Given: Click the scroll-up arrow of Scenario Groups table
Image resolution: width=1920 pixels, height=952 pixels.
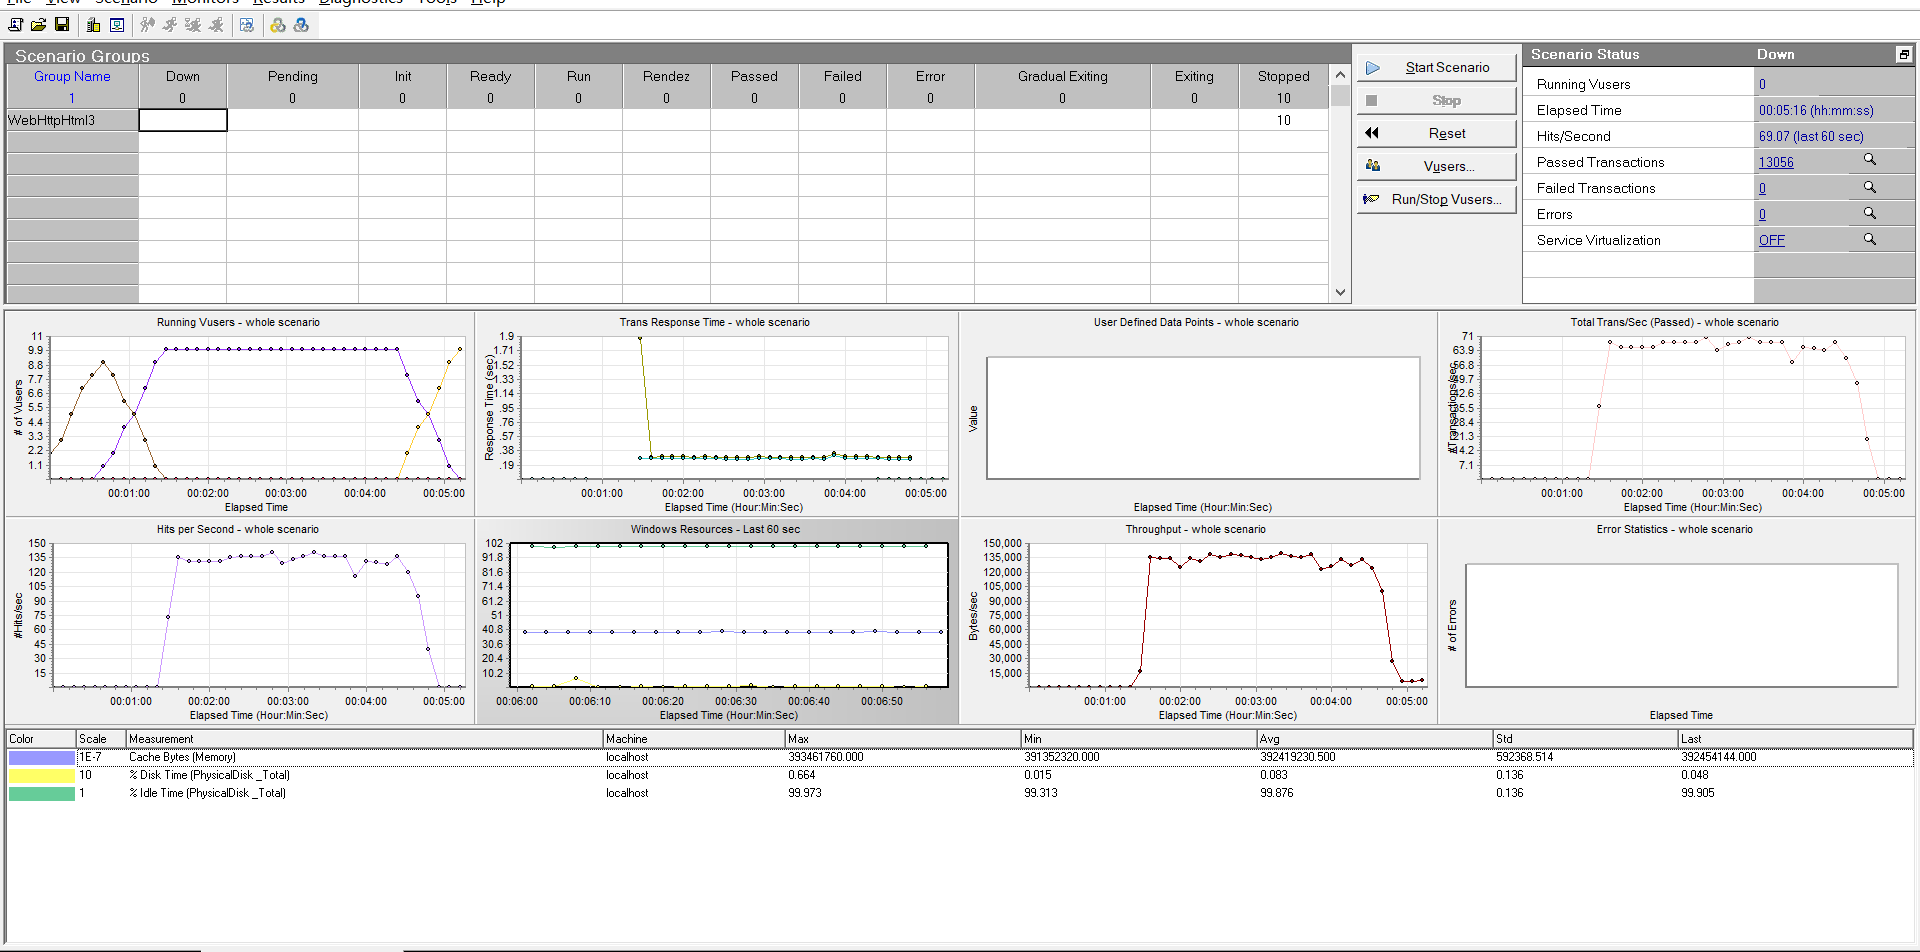Looking at the screenshot, I should pos(1340,75).
